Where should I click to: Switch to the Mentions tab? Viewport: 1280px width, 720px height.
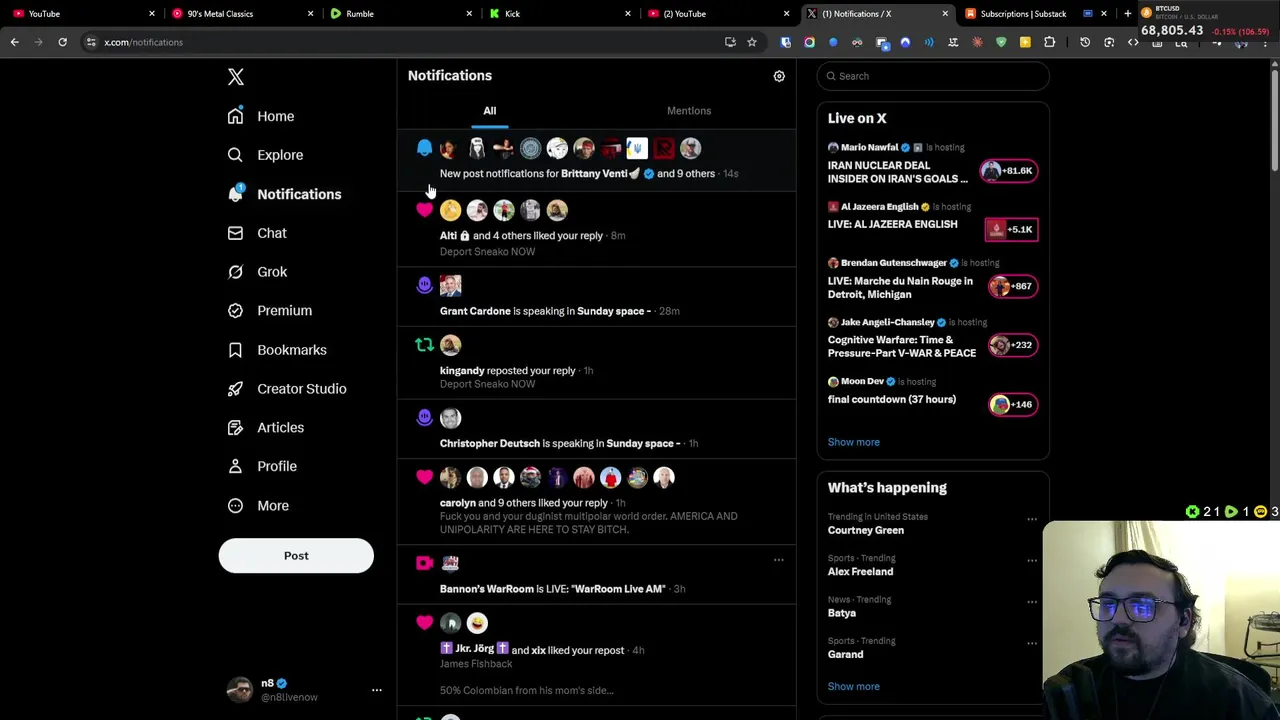coord(689,111)
